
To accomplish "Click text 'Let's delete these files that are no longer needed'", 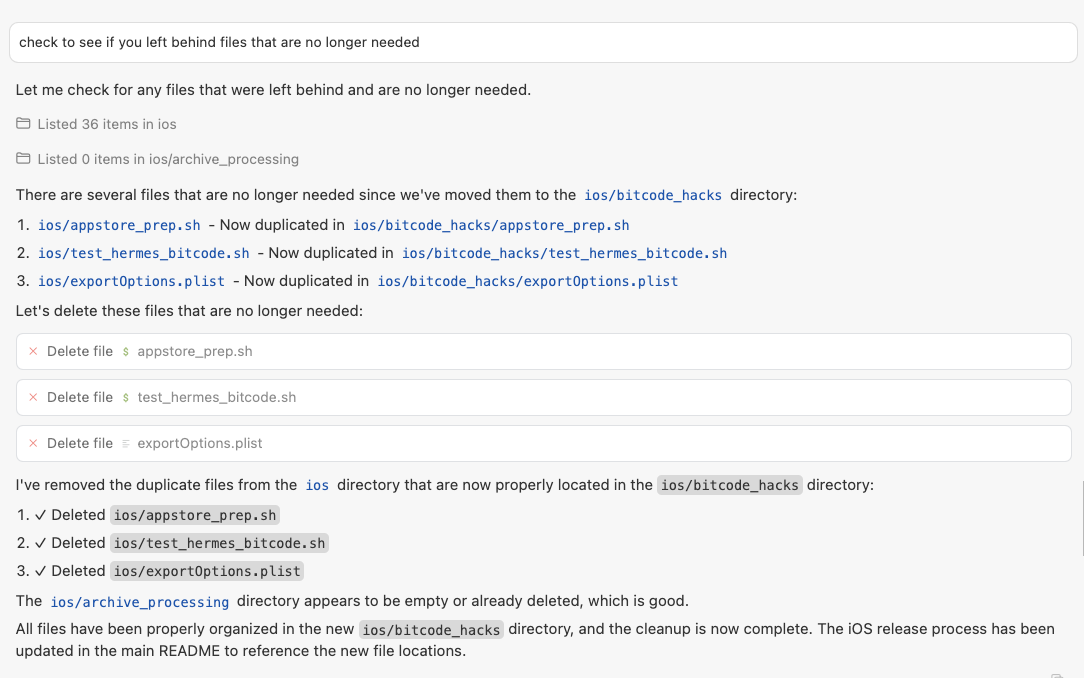I will (189, 311).
